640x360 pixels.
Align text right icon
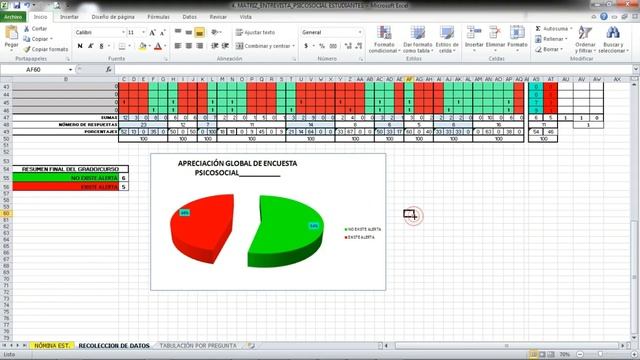coord(199,46)
